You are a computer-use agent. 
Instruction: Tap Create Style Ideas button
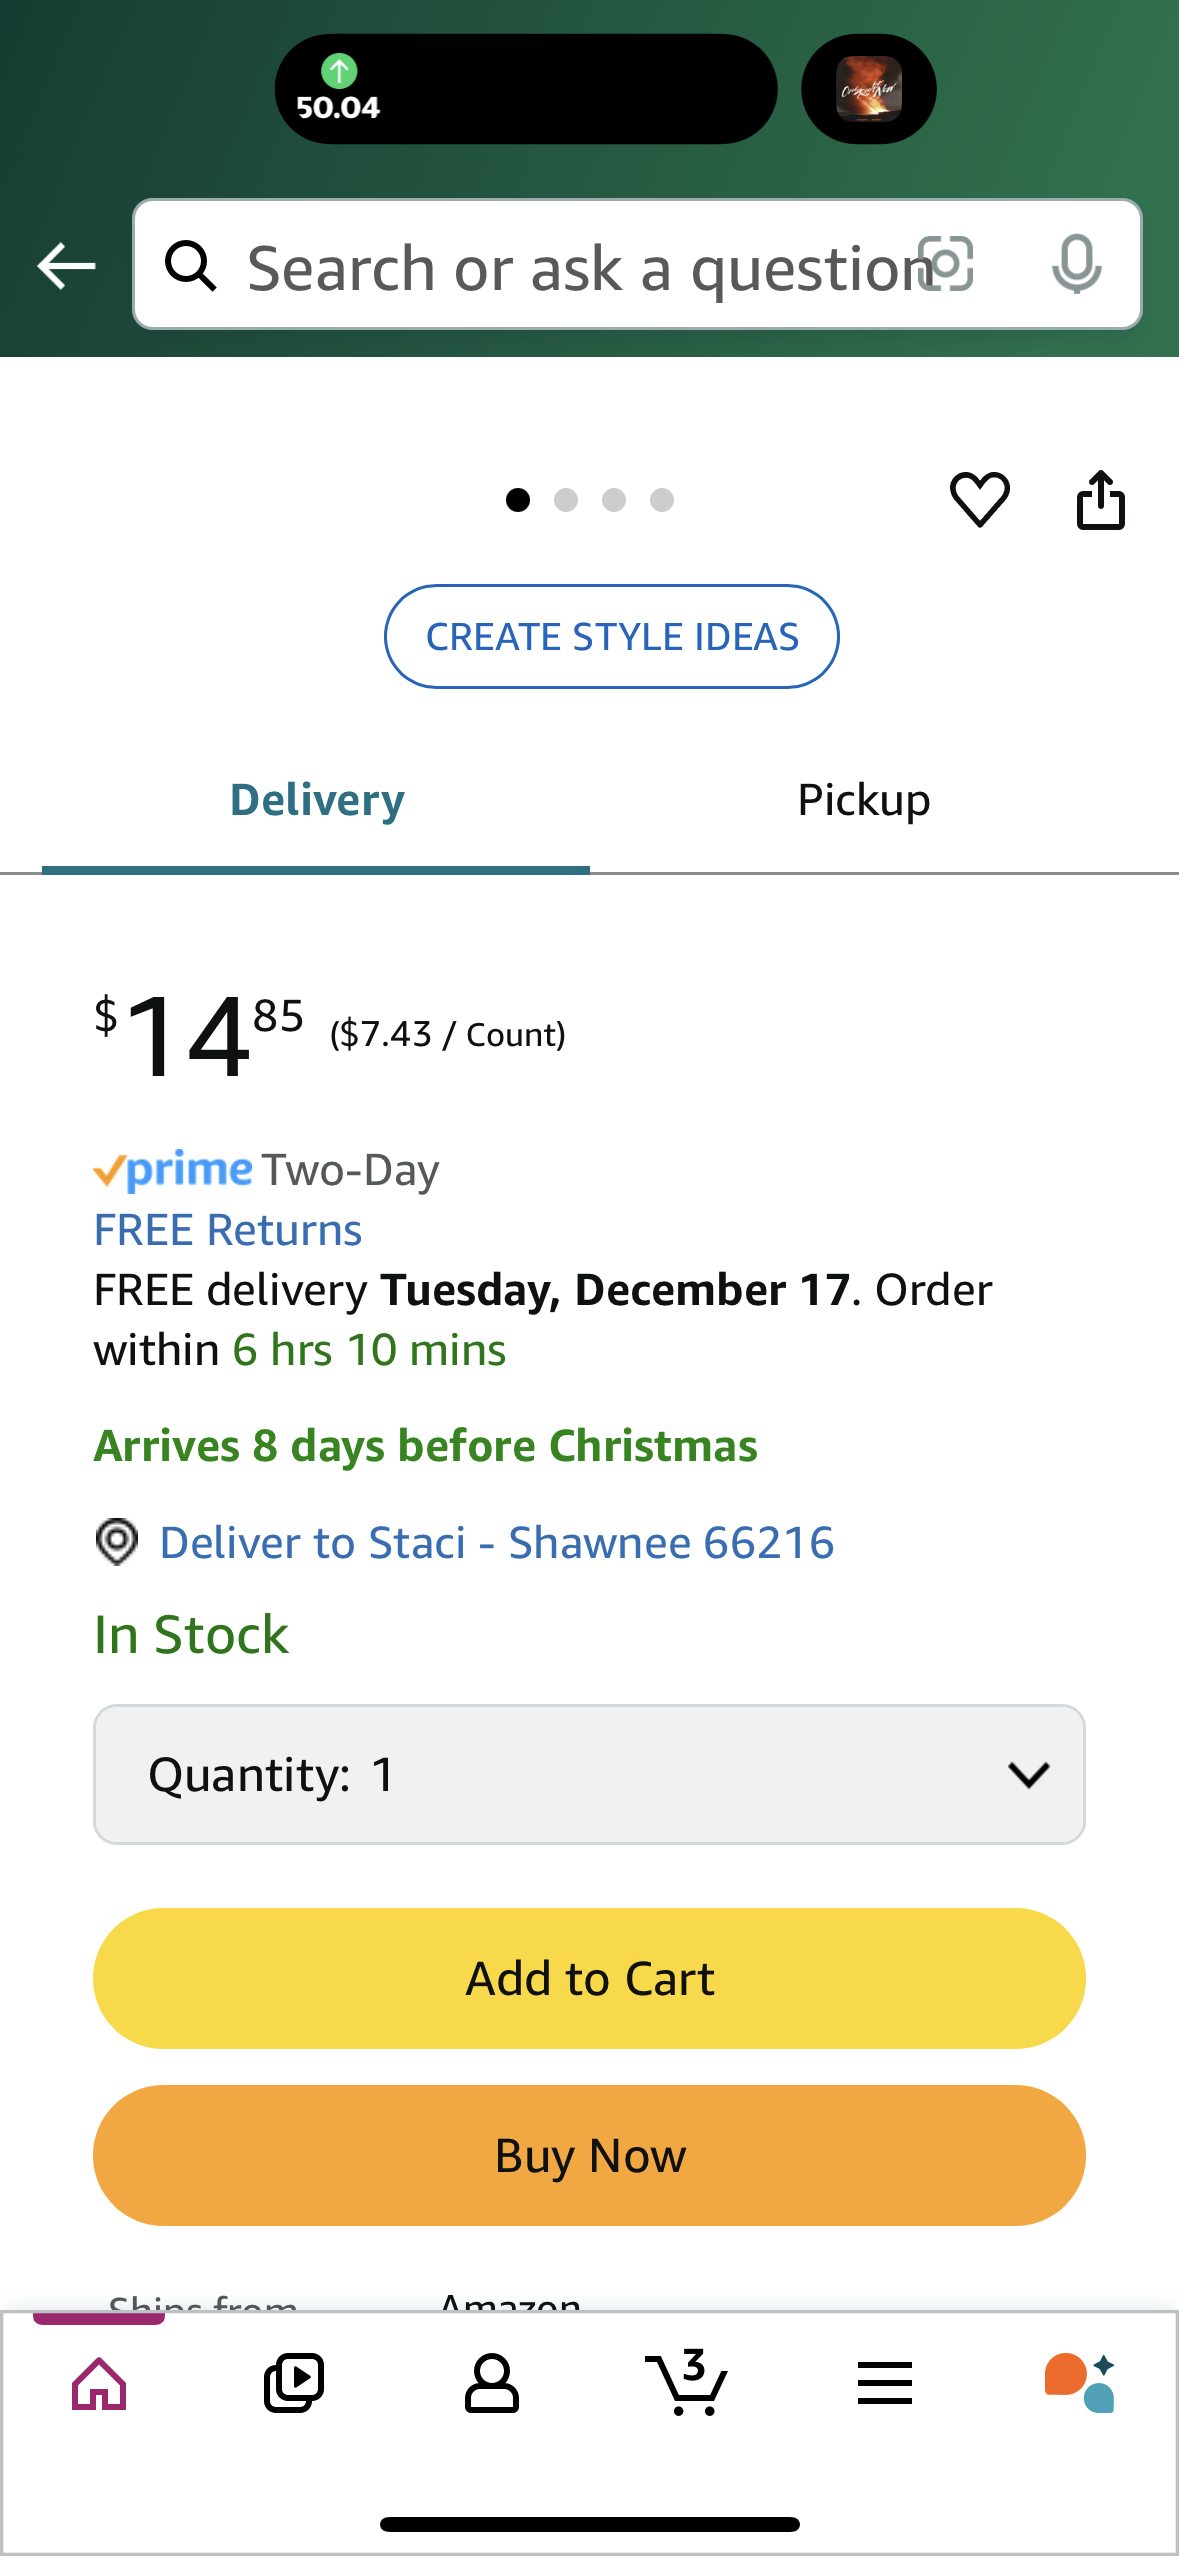[612, 637]
